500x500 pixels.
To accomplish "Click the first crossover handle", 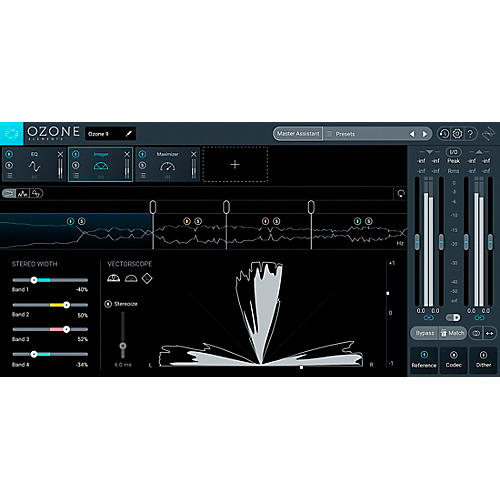I will (x=153, y=207).
